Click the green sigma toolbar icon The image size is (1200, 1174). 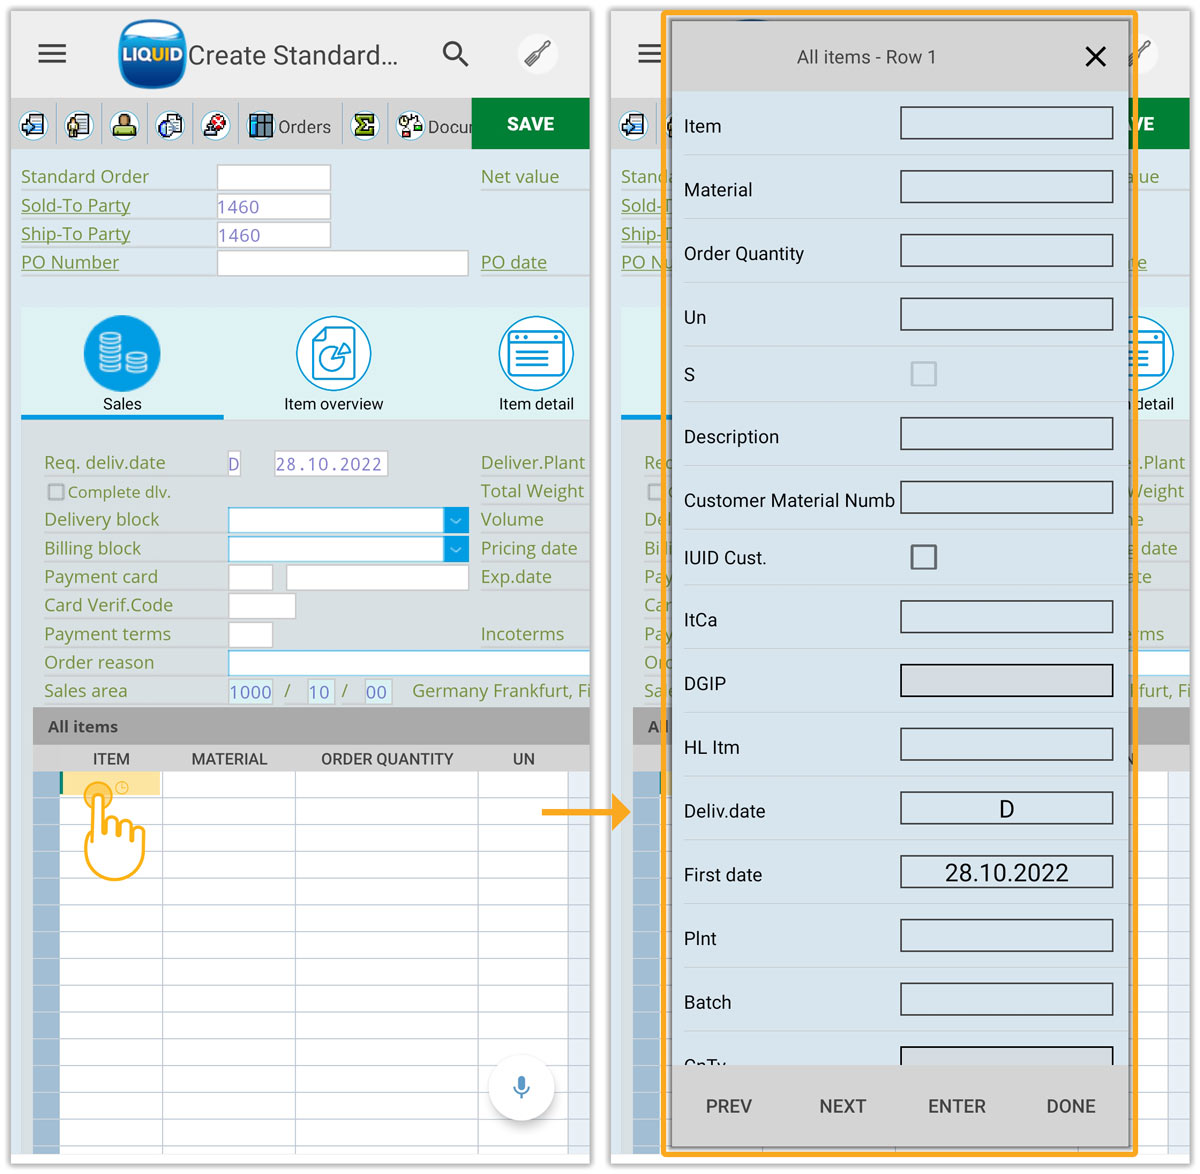[365, 125]
